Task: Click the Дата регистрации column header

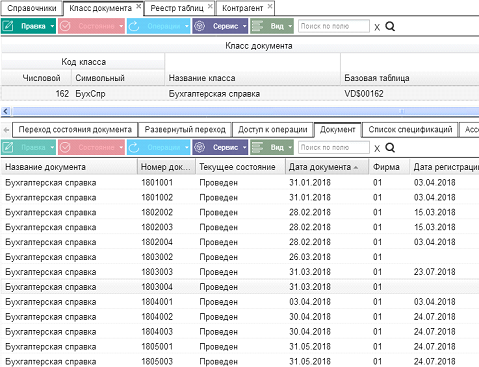Action: 445,167
